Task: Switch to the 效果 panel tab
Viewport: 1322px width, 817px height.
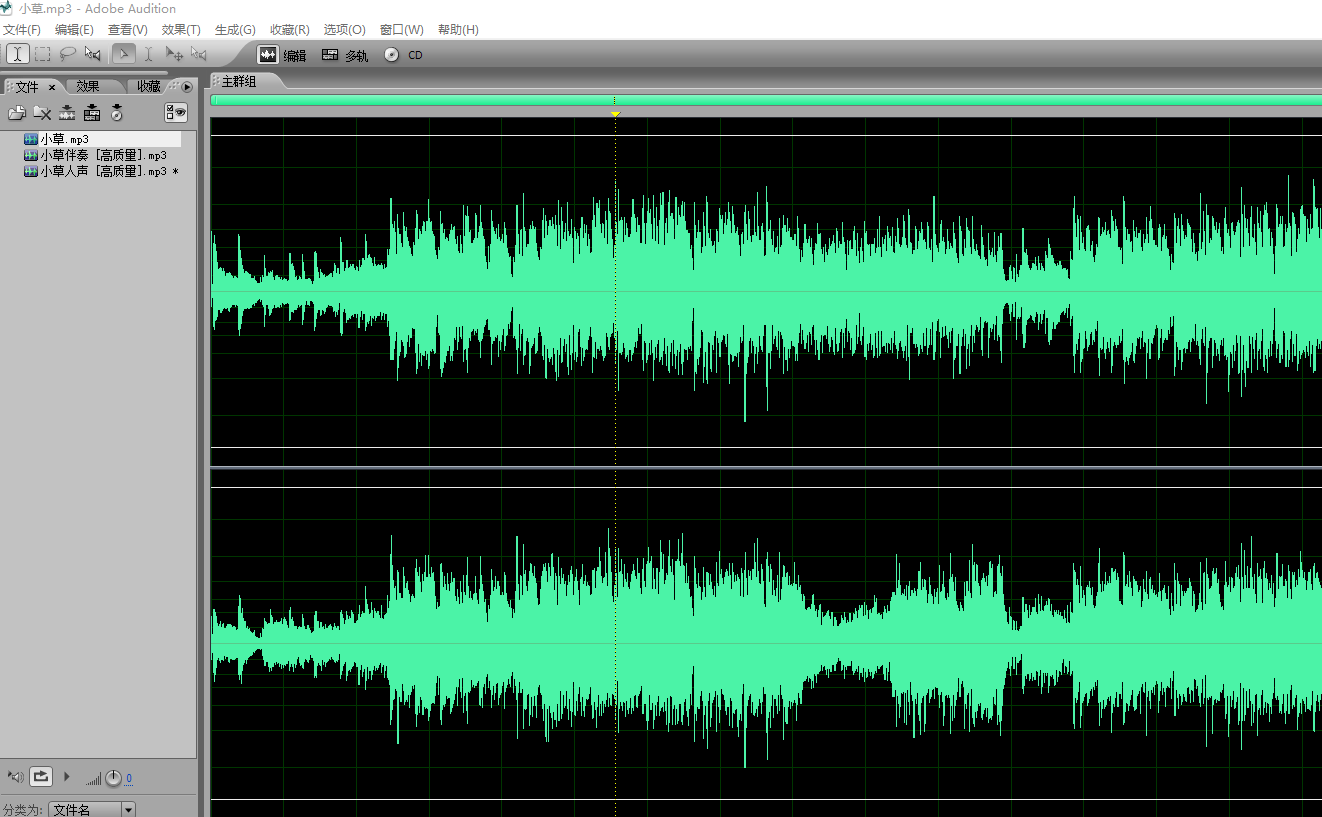Action: tap(88, 87)
